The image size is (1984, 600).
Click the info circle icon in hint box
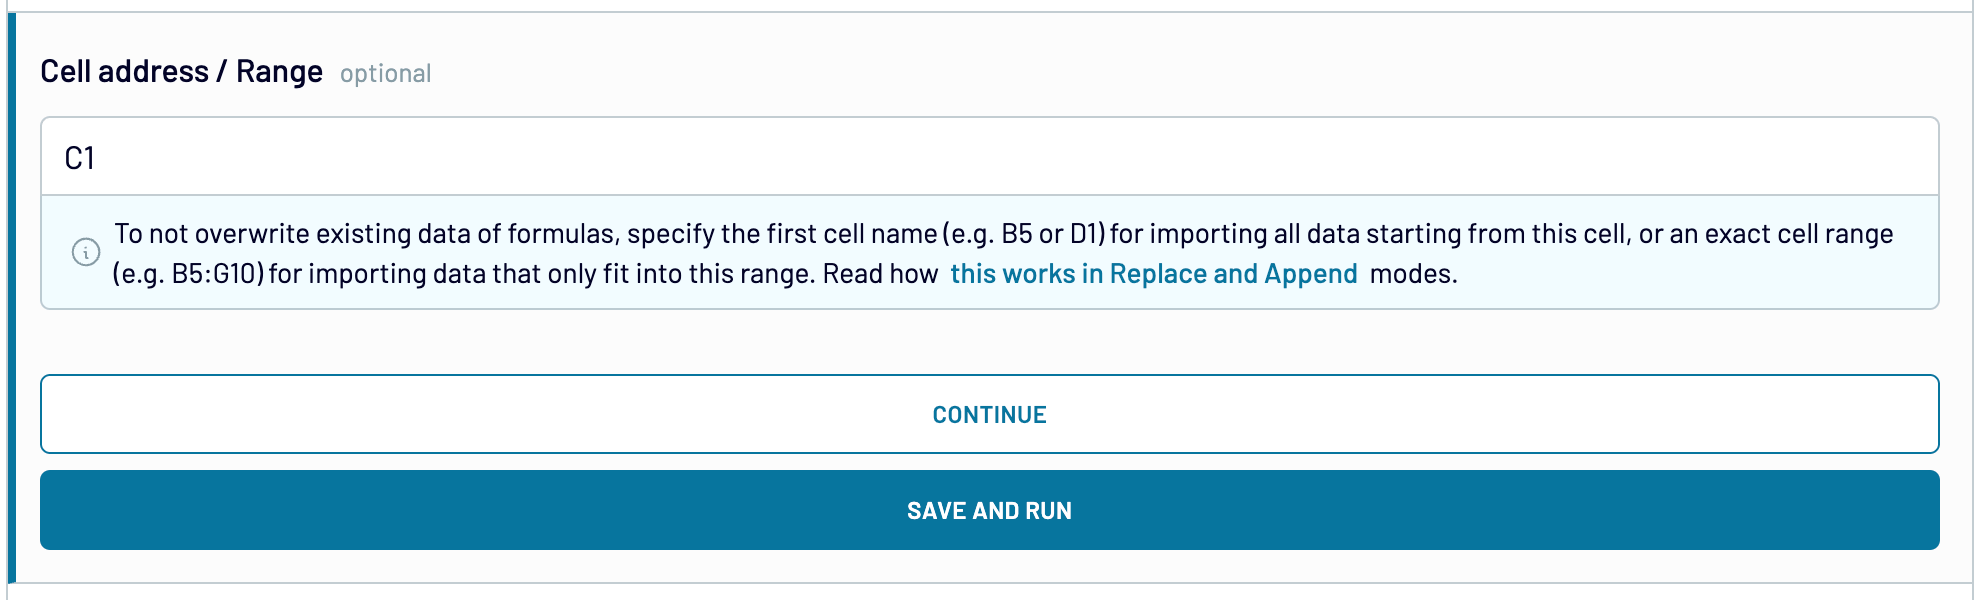86,252
